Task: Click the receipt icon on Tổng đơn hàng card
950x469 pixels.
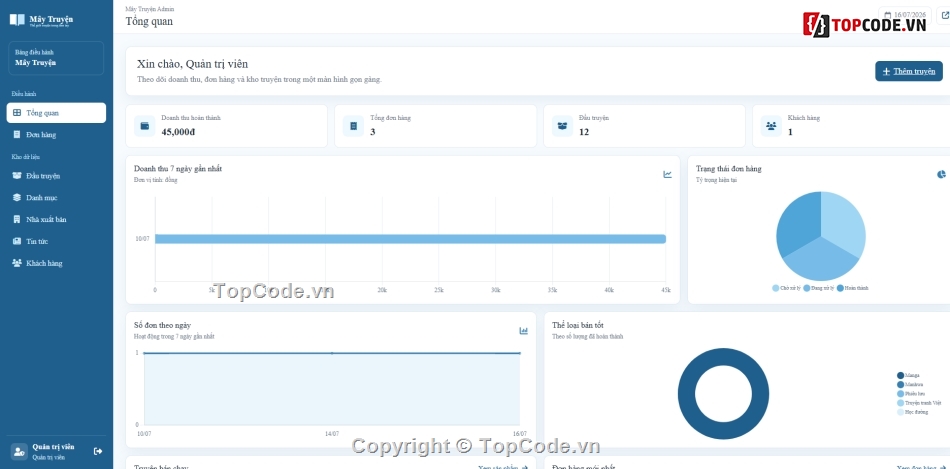Action: point(353,125)
